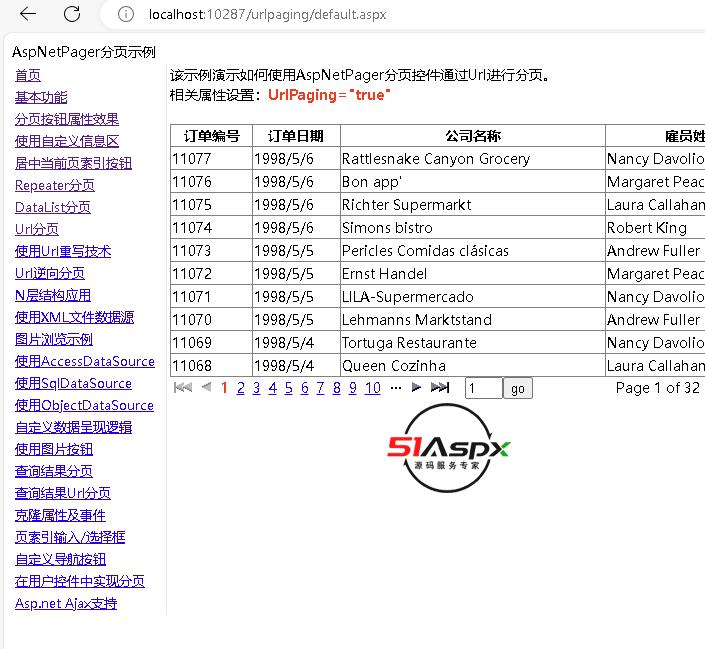This screenshot has width=705, height=649.
Task: Open the 使用图片按钮 link
Action: pyautogui.click(x=54, y=450)
